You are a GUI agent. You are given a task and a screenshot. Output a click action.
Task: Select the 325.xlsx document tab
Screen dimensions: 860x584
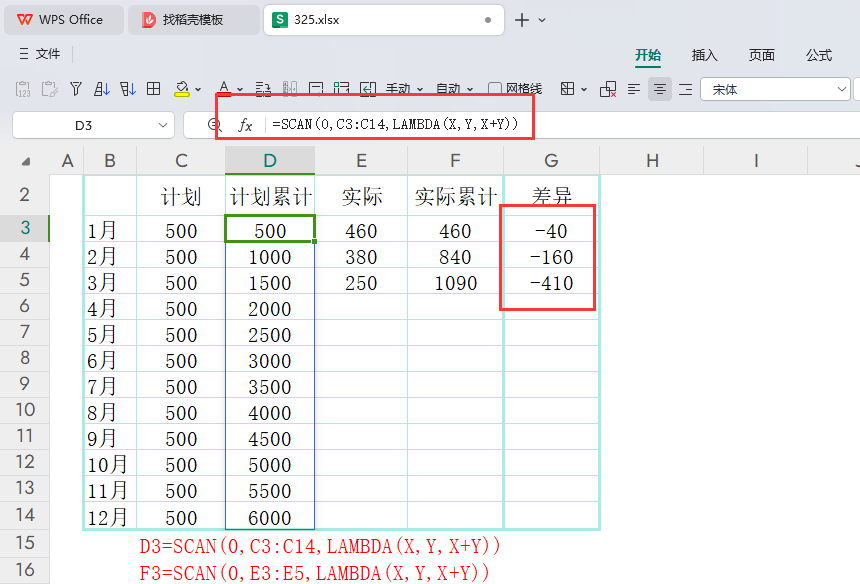[384, 20]
